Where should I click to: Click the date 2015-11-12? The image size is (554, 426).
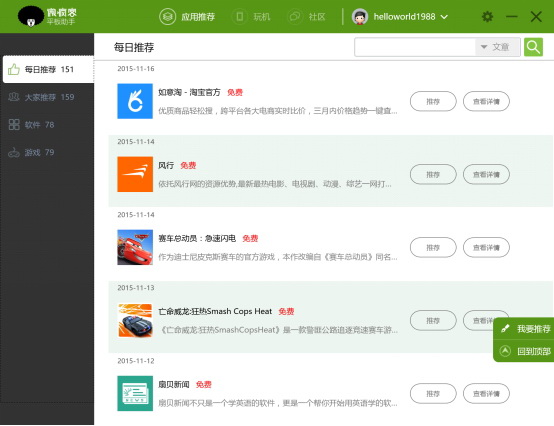136,361
